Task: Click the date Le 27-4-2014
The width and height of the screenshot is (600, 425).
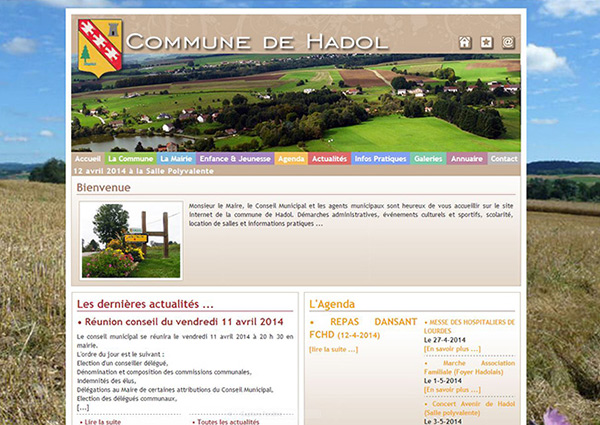Action: [445, 340]
